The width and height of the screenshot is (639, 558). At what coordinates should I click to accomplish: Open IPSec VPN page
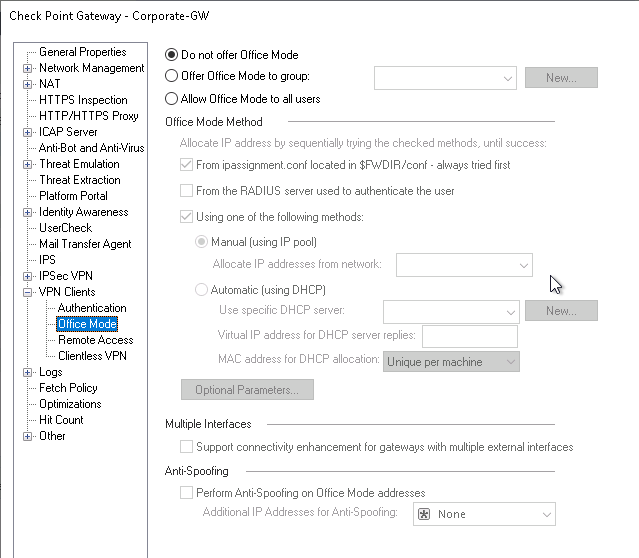click(66, 276)
